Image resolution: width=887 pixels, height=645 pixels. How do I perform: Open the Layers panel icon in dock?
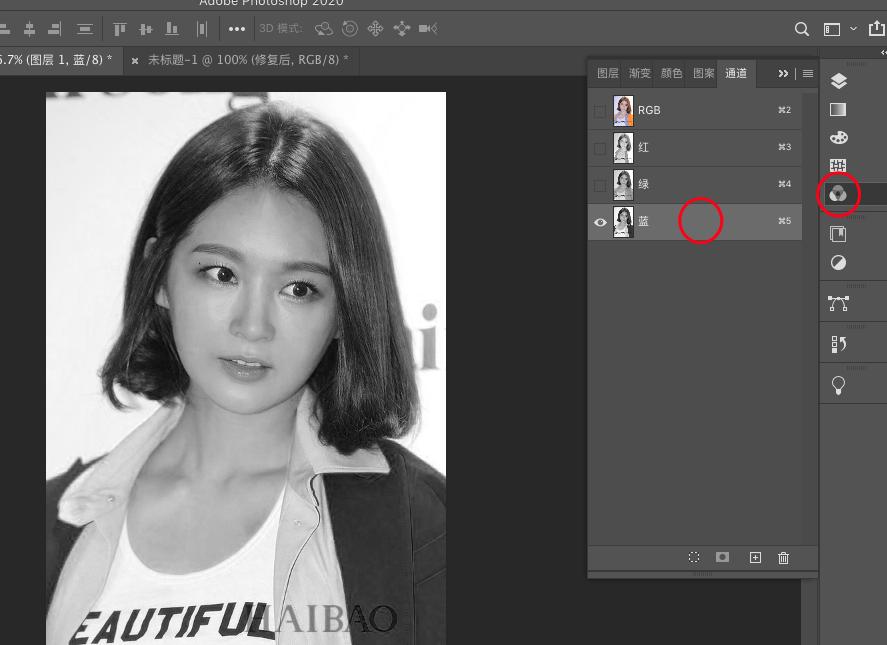pyautogui.click(x=838, y=81)
